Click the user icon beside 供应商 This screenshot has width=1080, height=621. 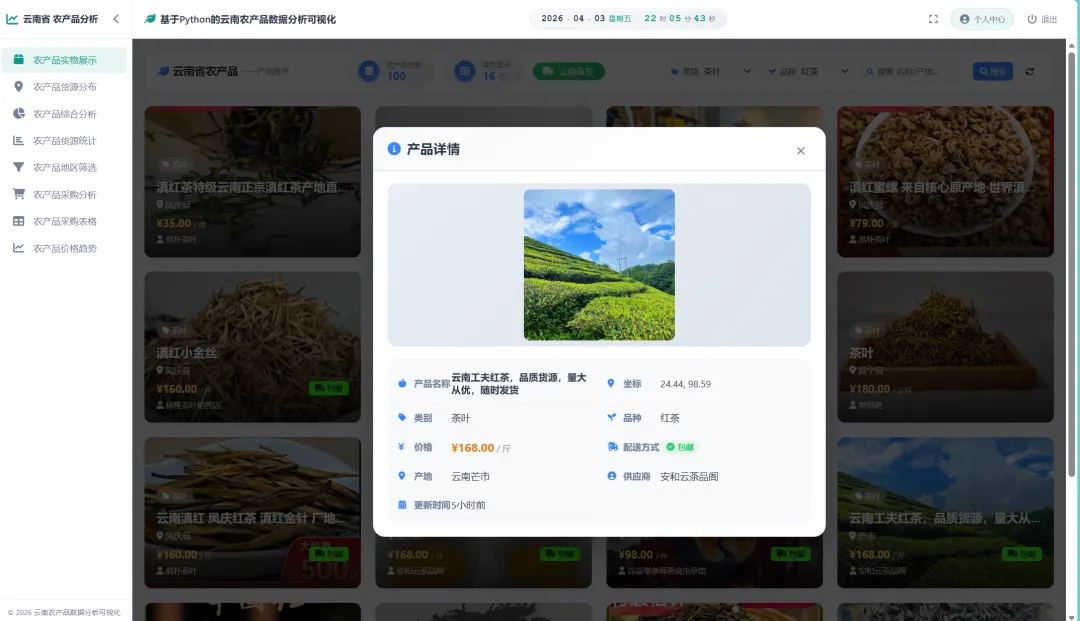612,476
